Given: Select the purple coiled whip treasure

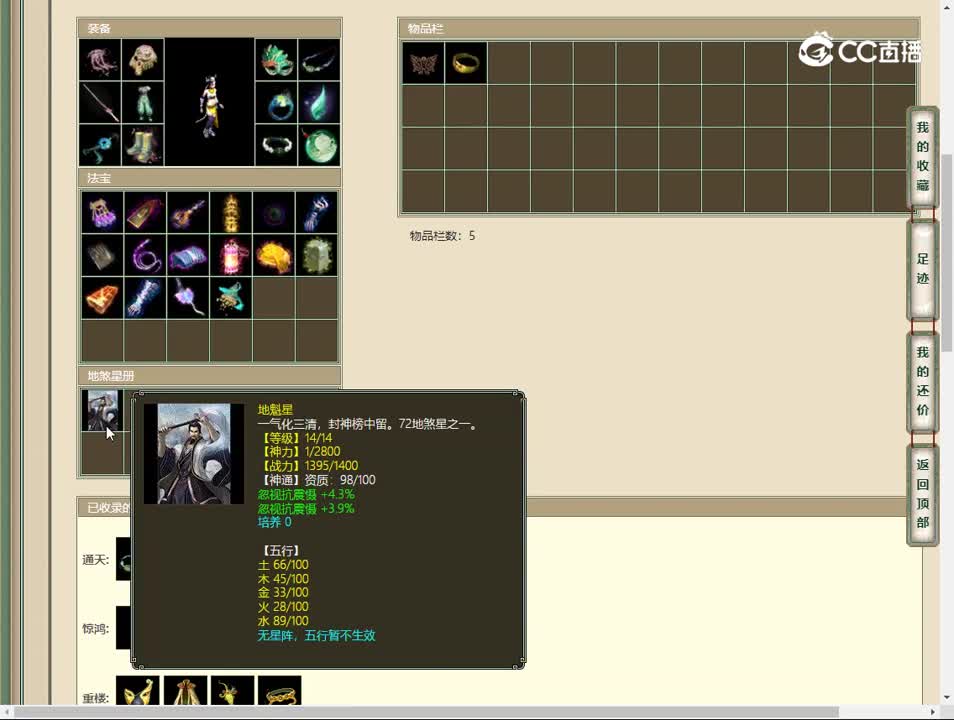Looking at the screenshot, I should 145,256.
